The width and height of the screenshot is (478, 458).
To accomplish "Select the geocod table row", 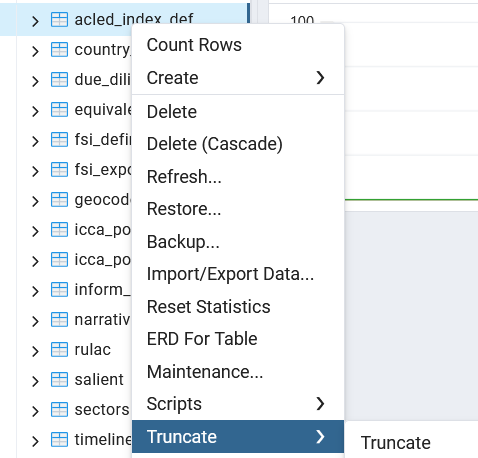I will (103, 200).
